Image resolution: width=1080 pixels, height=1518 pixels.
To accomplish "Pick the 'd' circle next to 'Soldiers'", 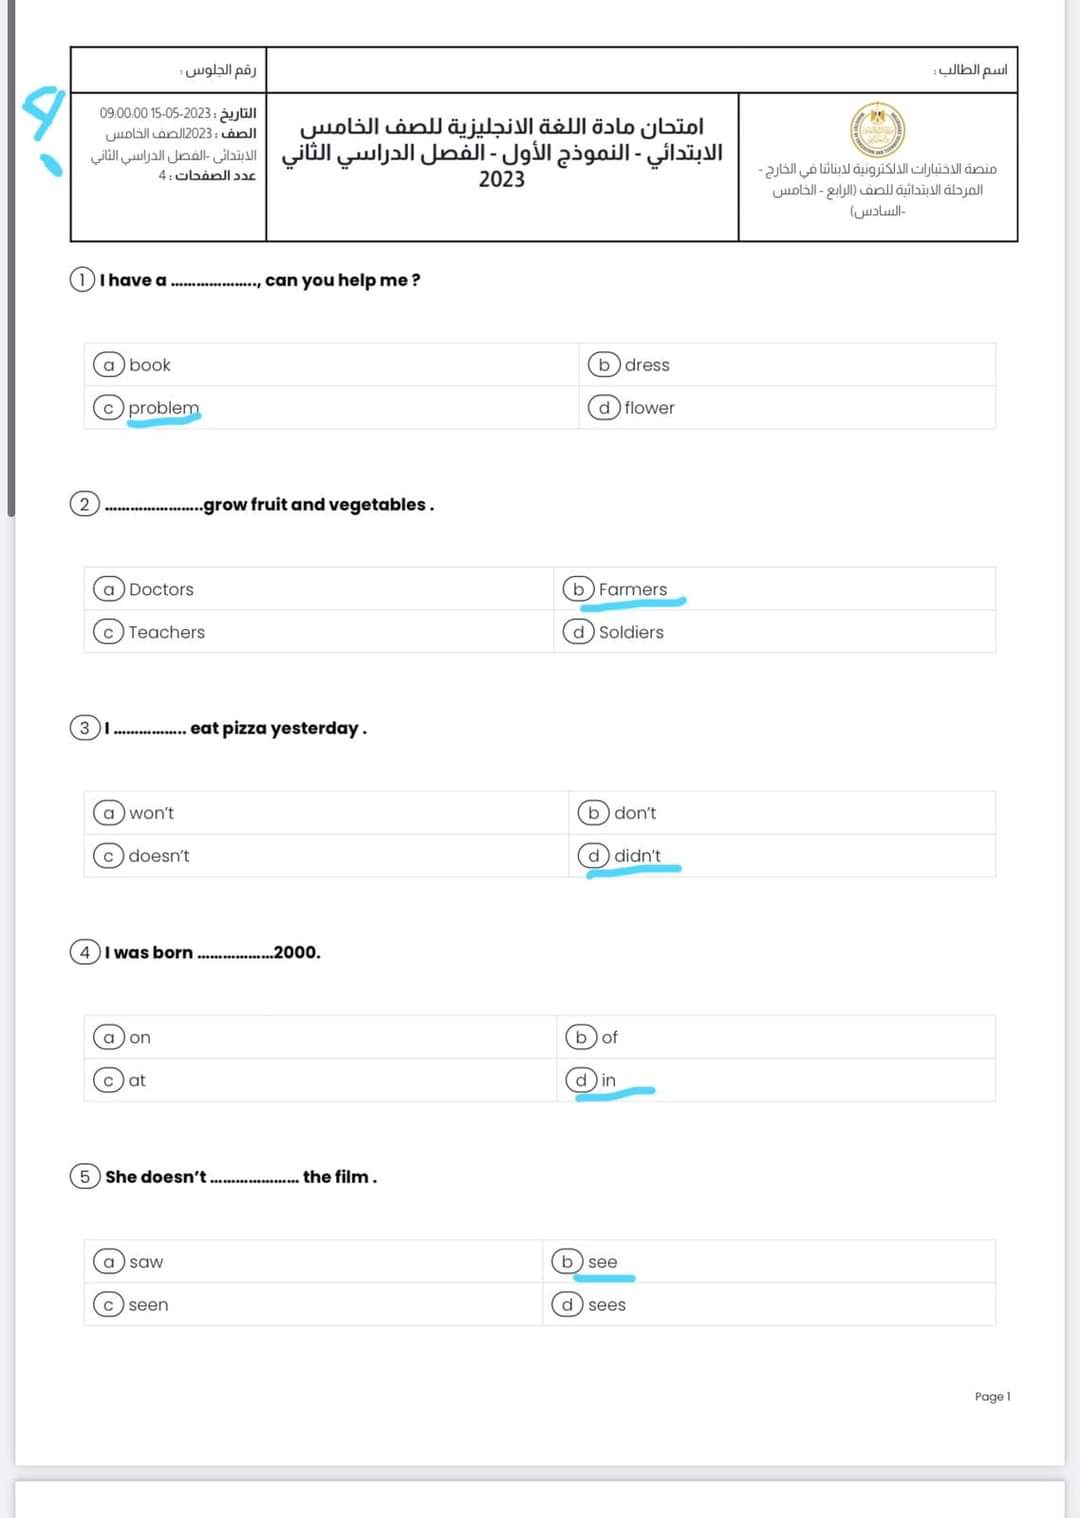I will (x=578, y=632).
